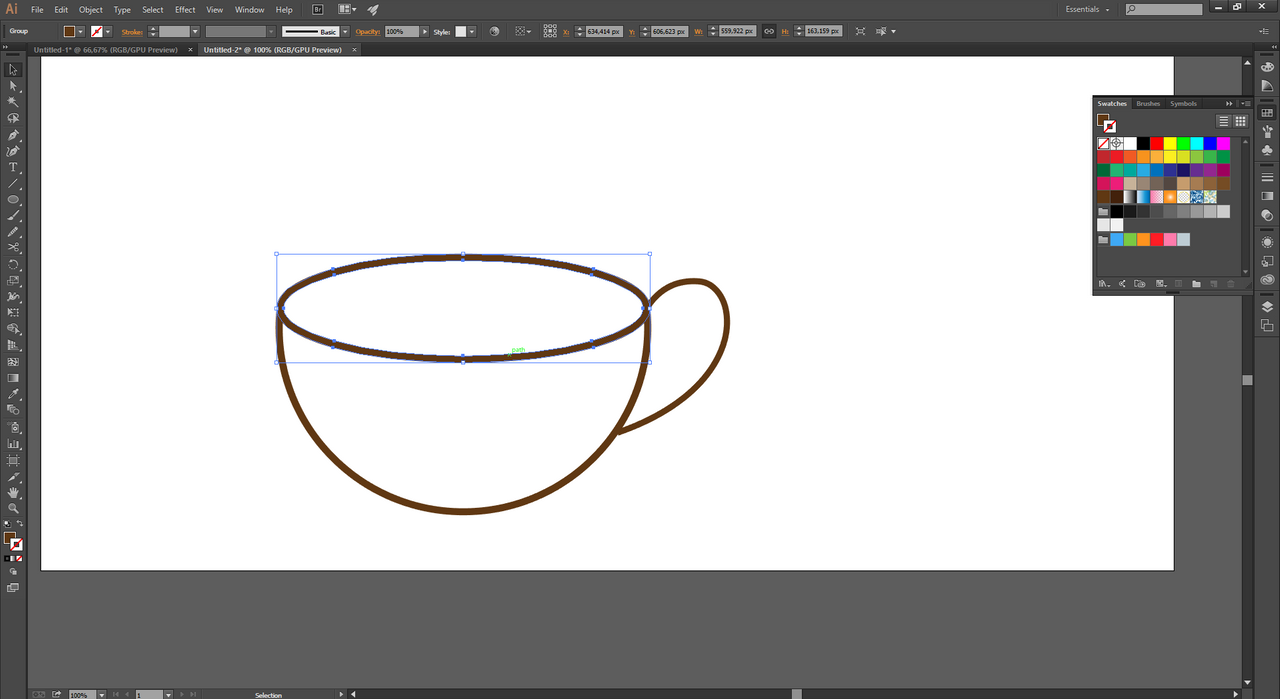
Task: Select the Type tool
Action: point(13,167)
